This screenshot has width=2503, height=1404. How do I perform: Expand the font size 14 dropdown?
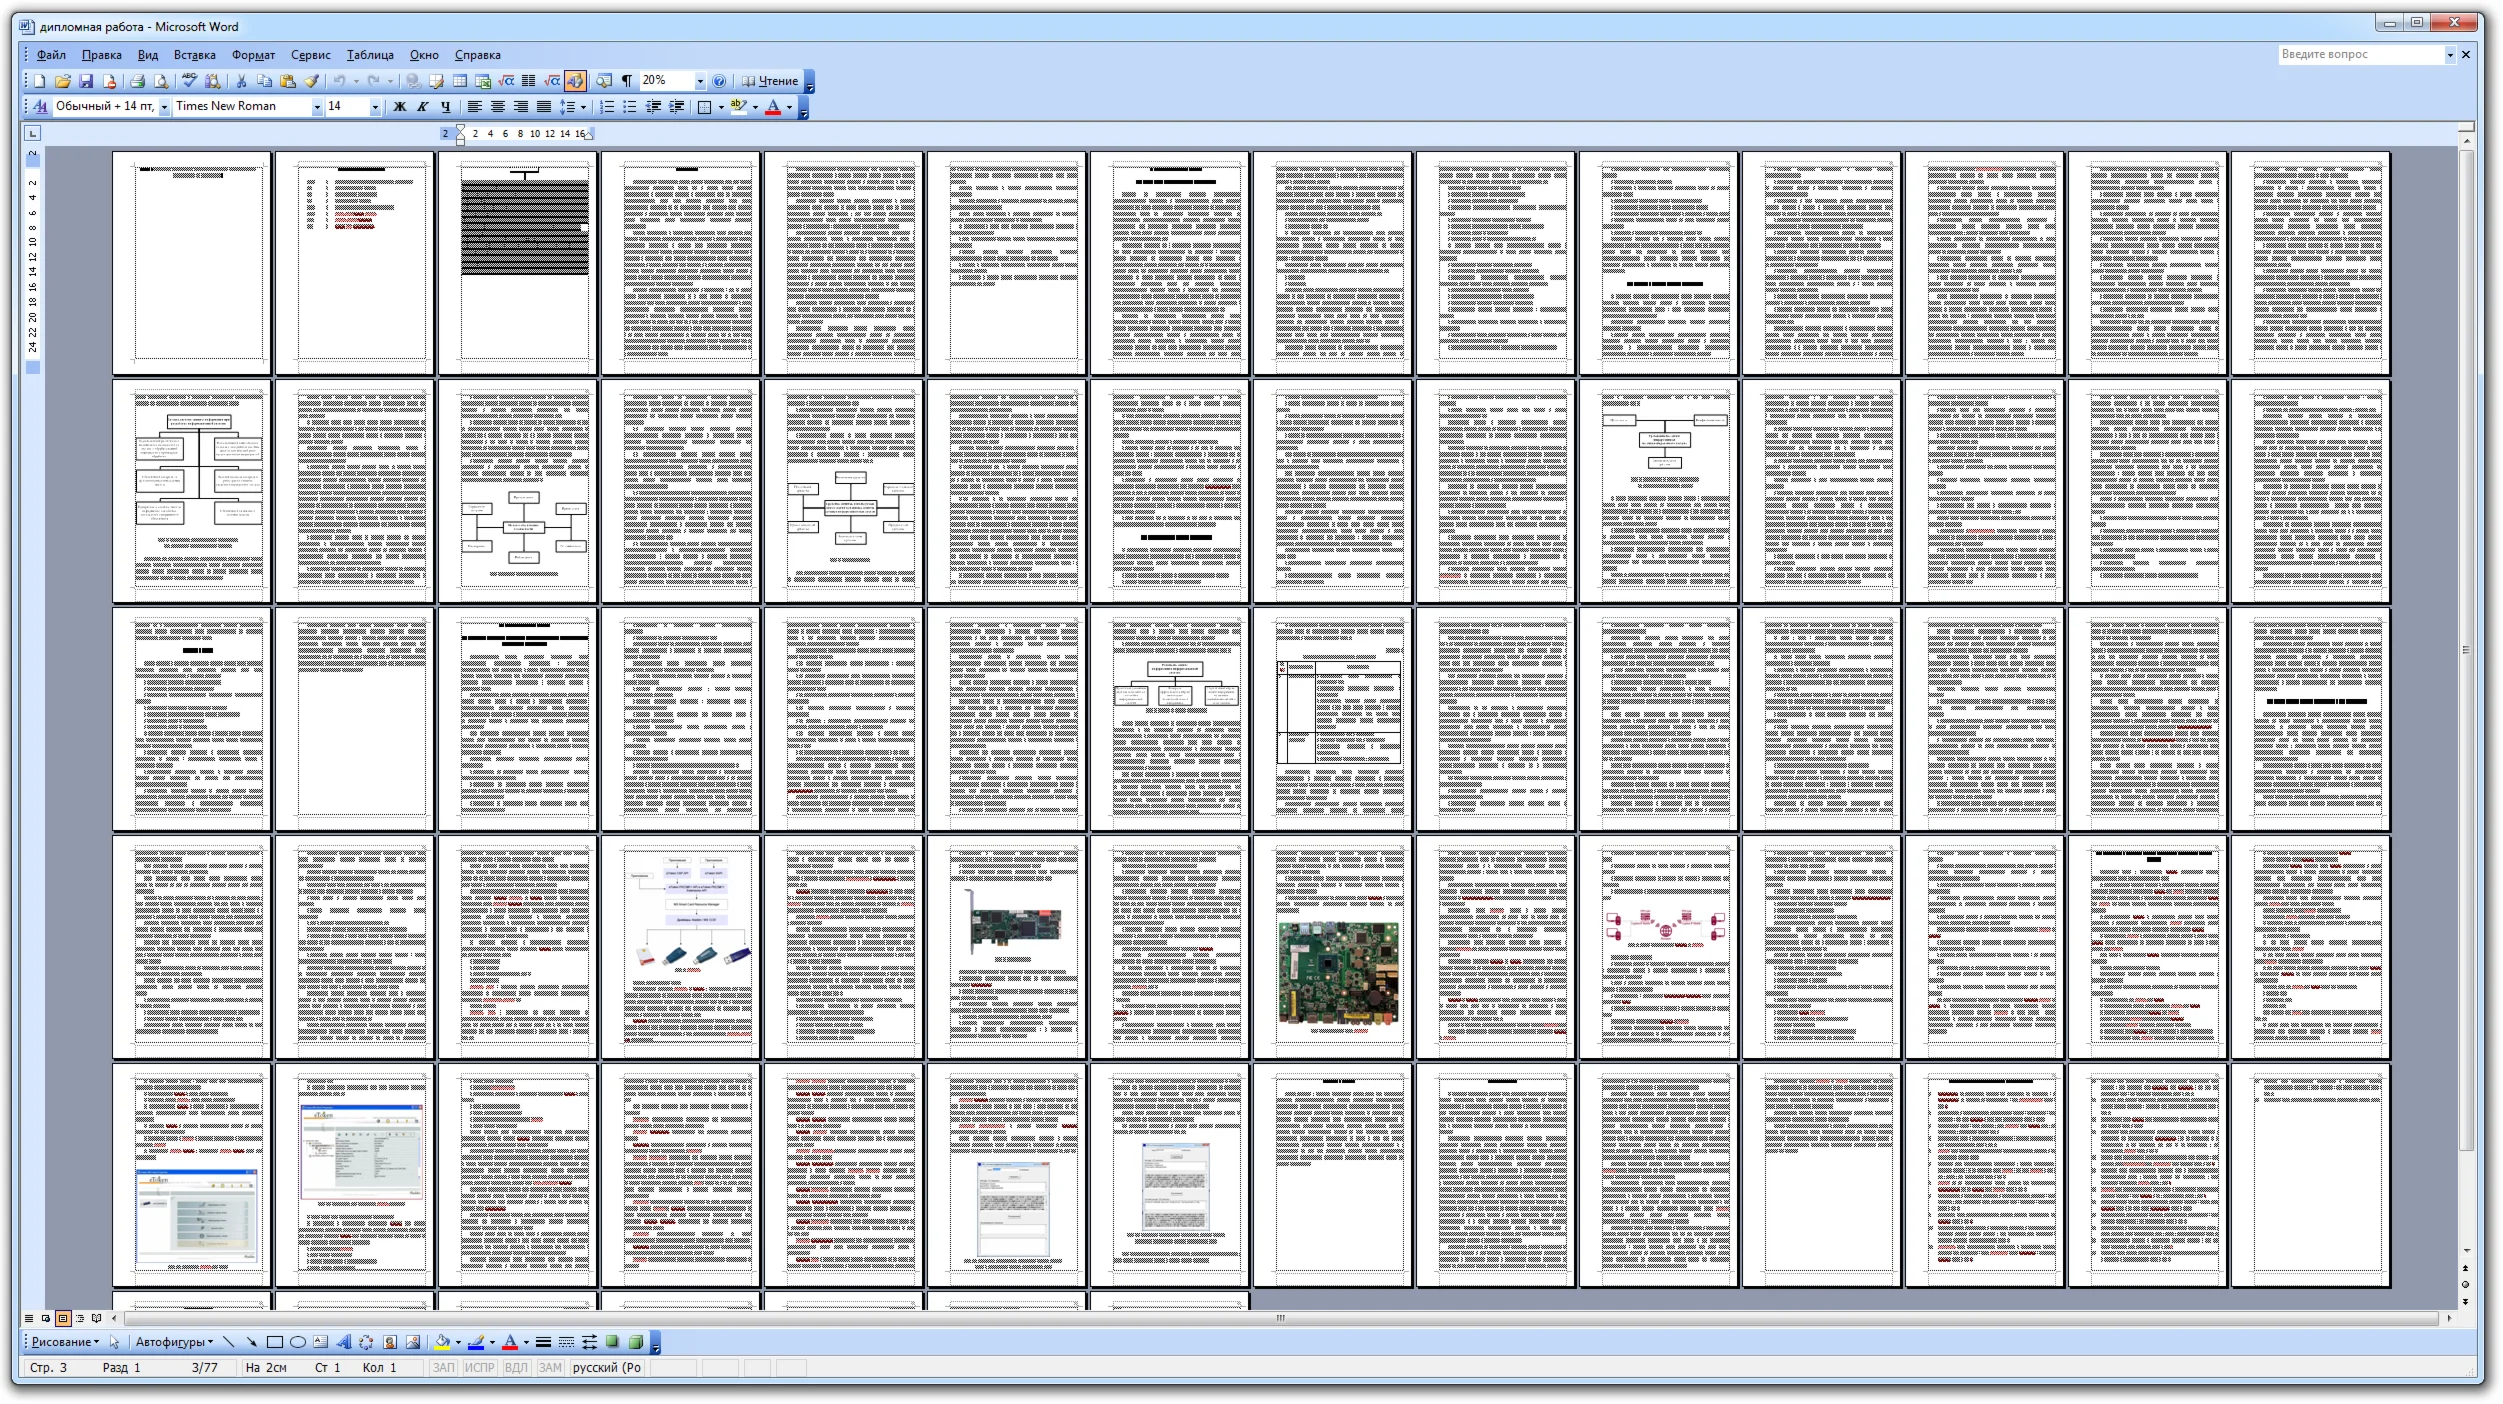375,106
